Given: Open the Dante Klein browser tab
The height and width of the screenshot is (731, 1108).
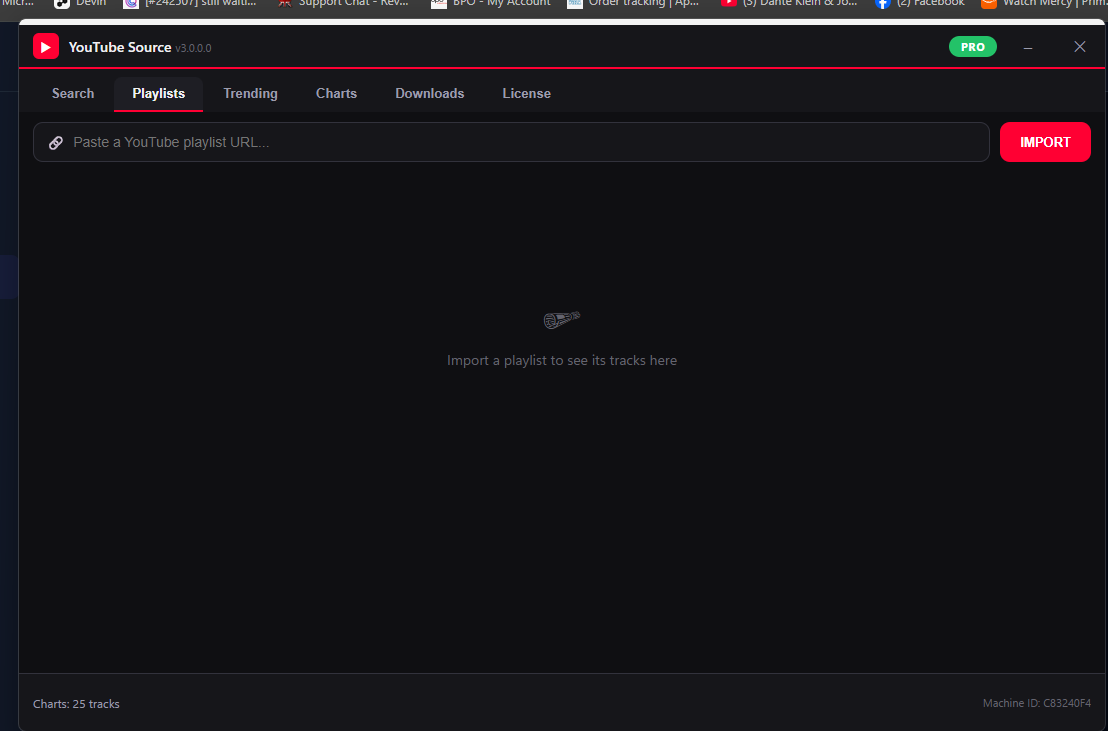Looking at the screenshot, I should coord(790,4).
